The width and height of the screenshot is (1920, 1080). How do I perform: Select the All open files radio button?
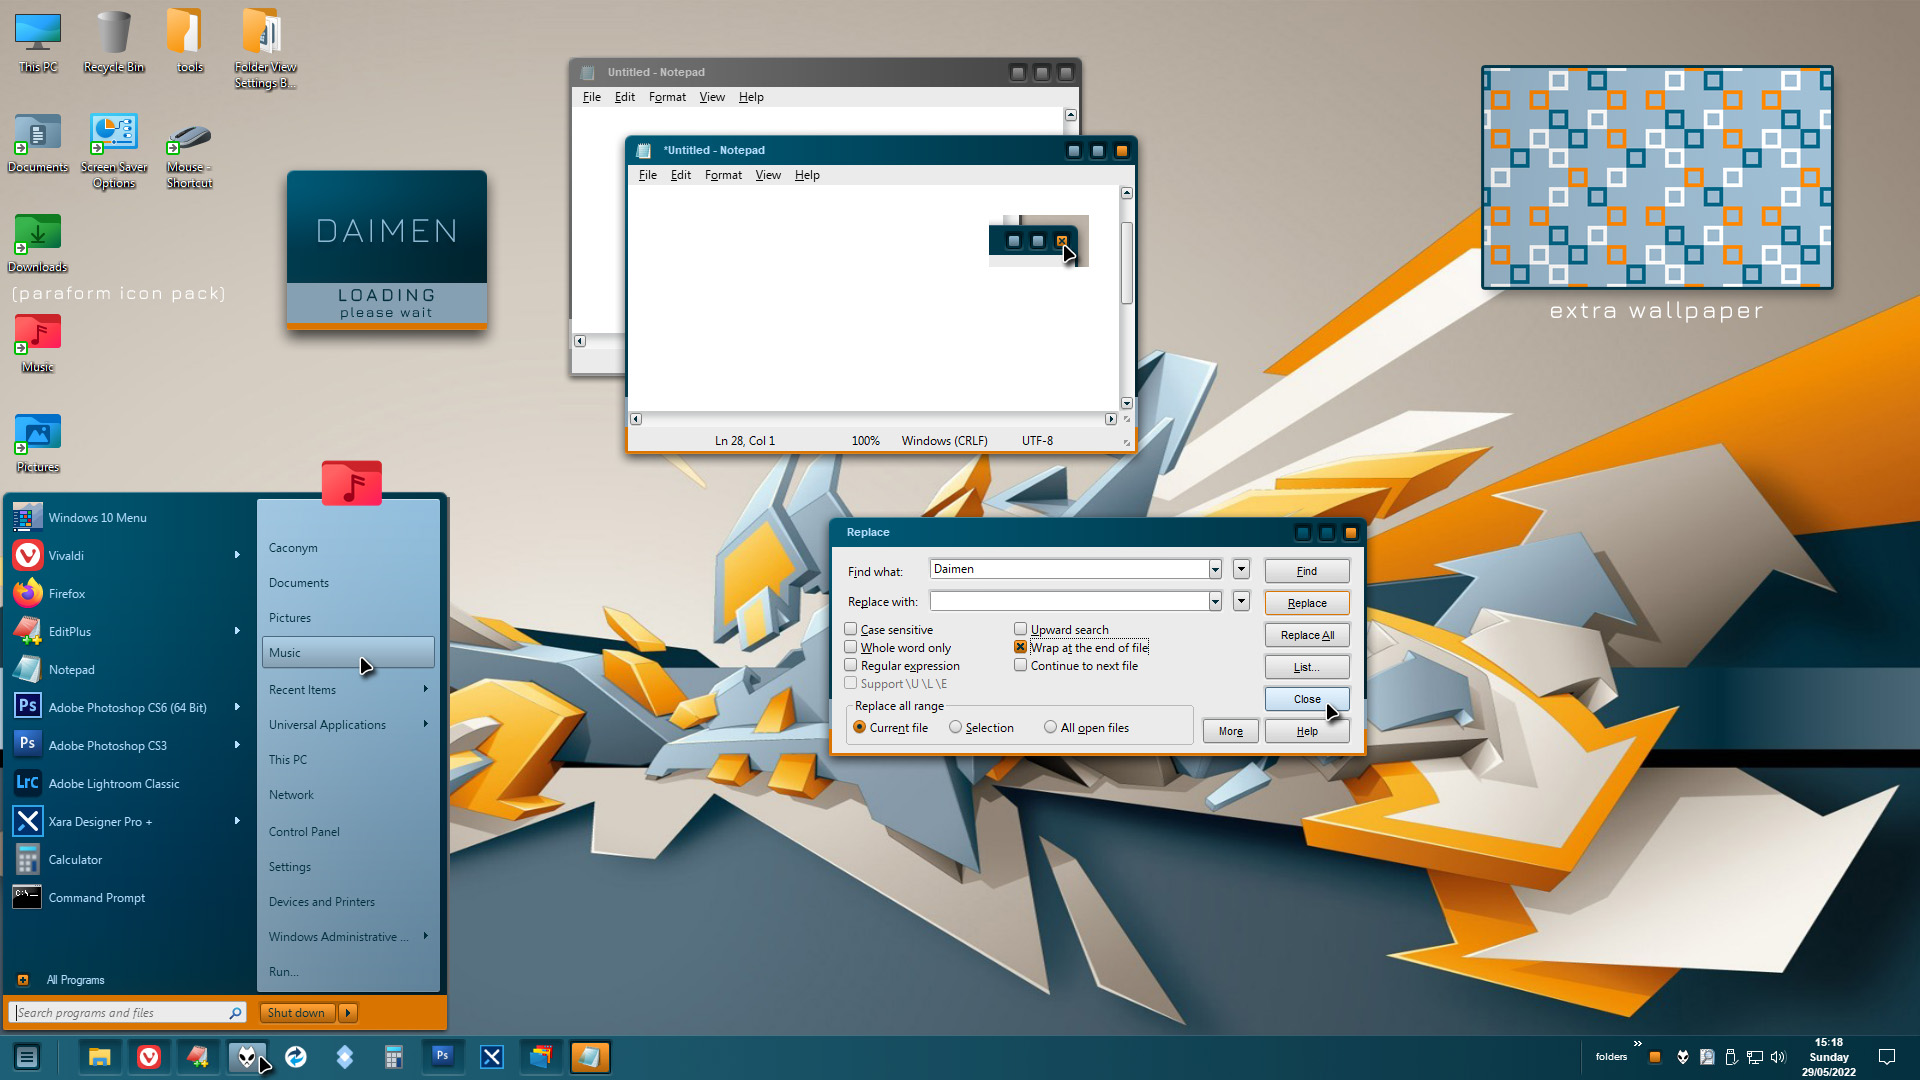pyautogui.click(x=1050, y=727)
